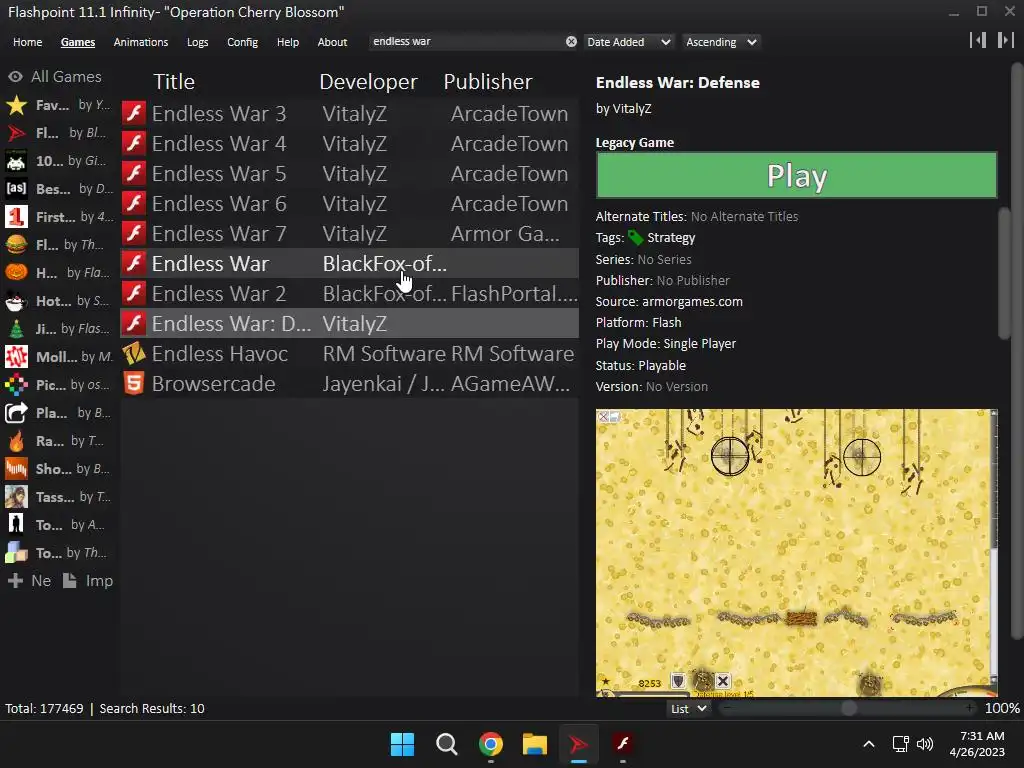Viewport: 1024px width, 768px height.
Task: Select the Endless War: D... VitalyZ row
Action: point(350,323)
